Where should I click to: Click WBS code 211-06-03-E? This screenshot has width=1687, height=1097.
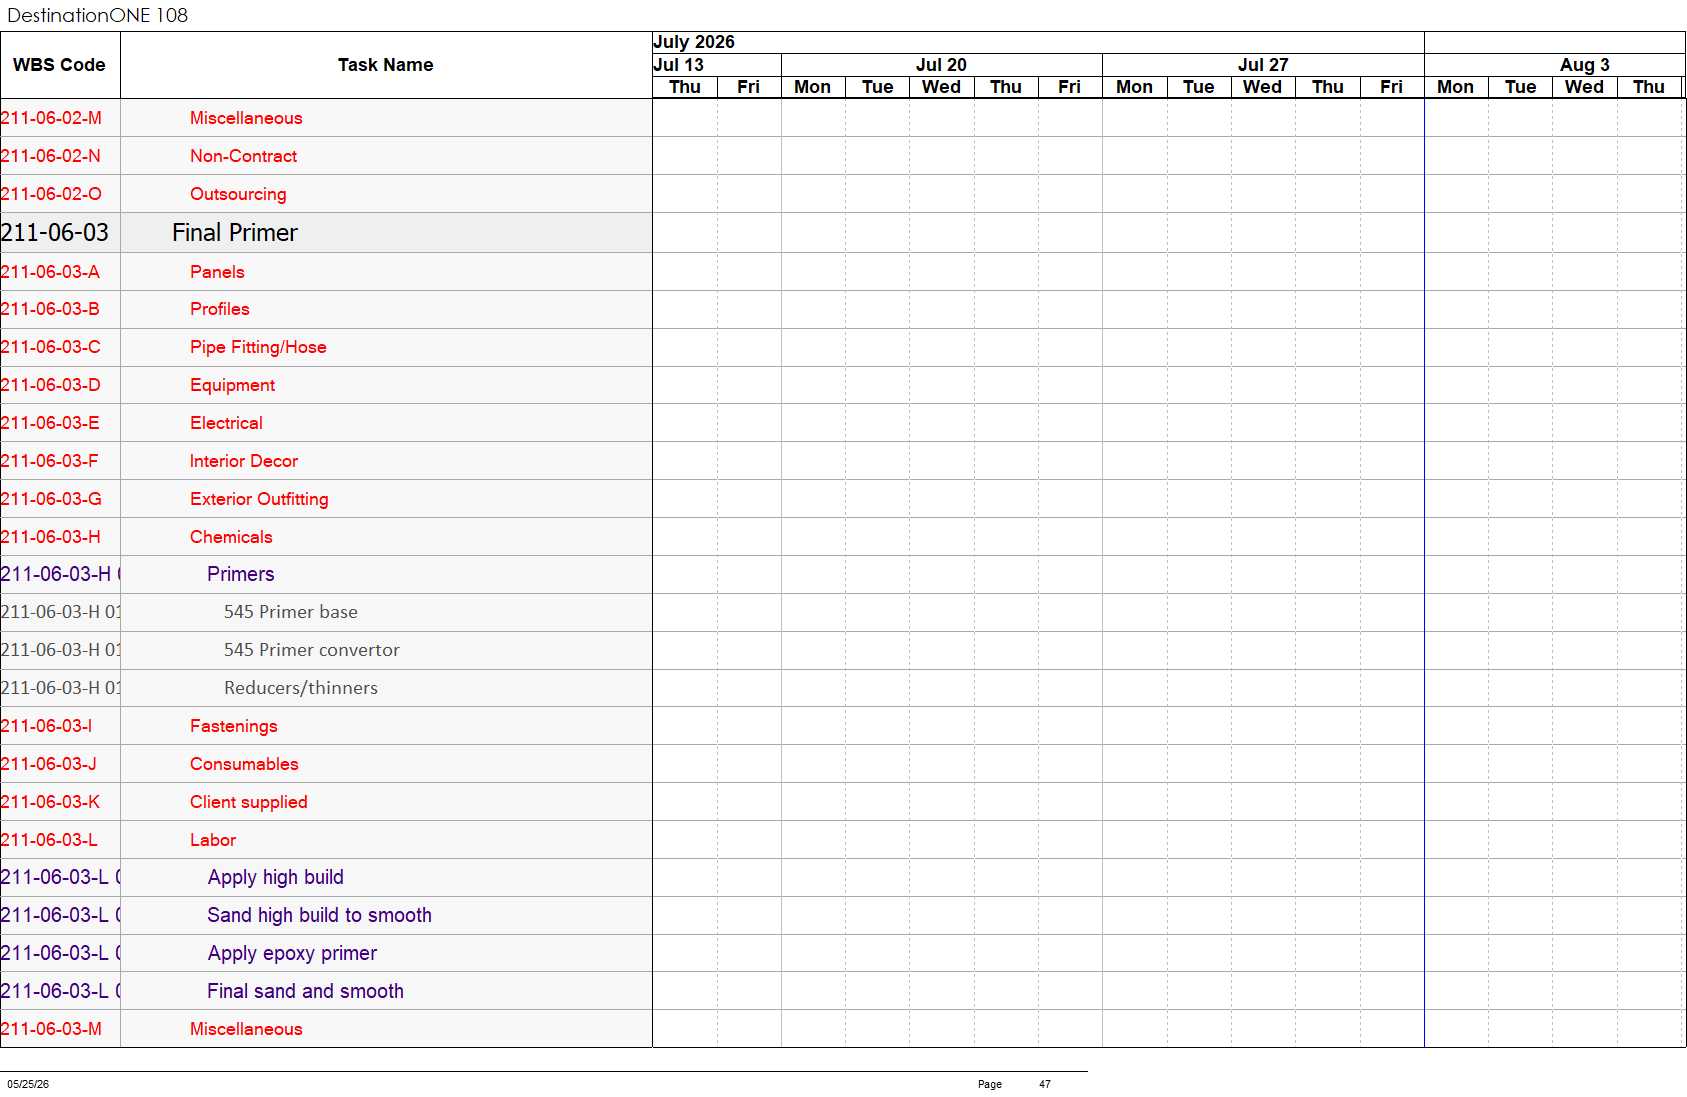pos(50,423)
